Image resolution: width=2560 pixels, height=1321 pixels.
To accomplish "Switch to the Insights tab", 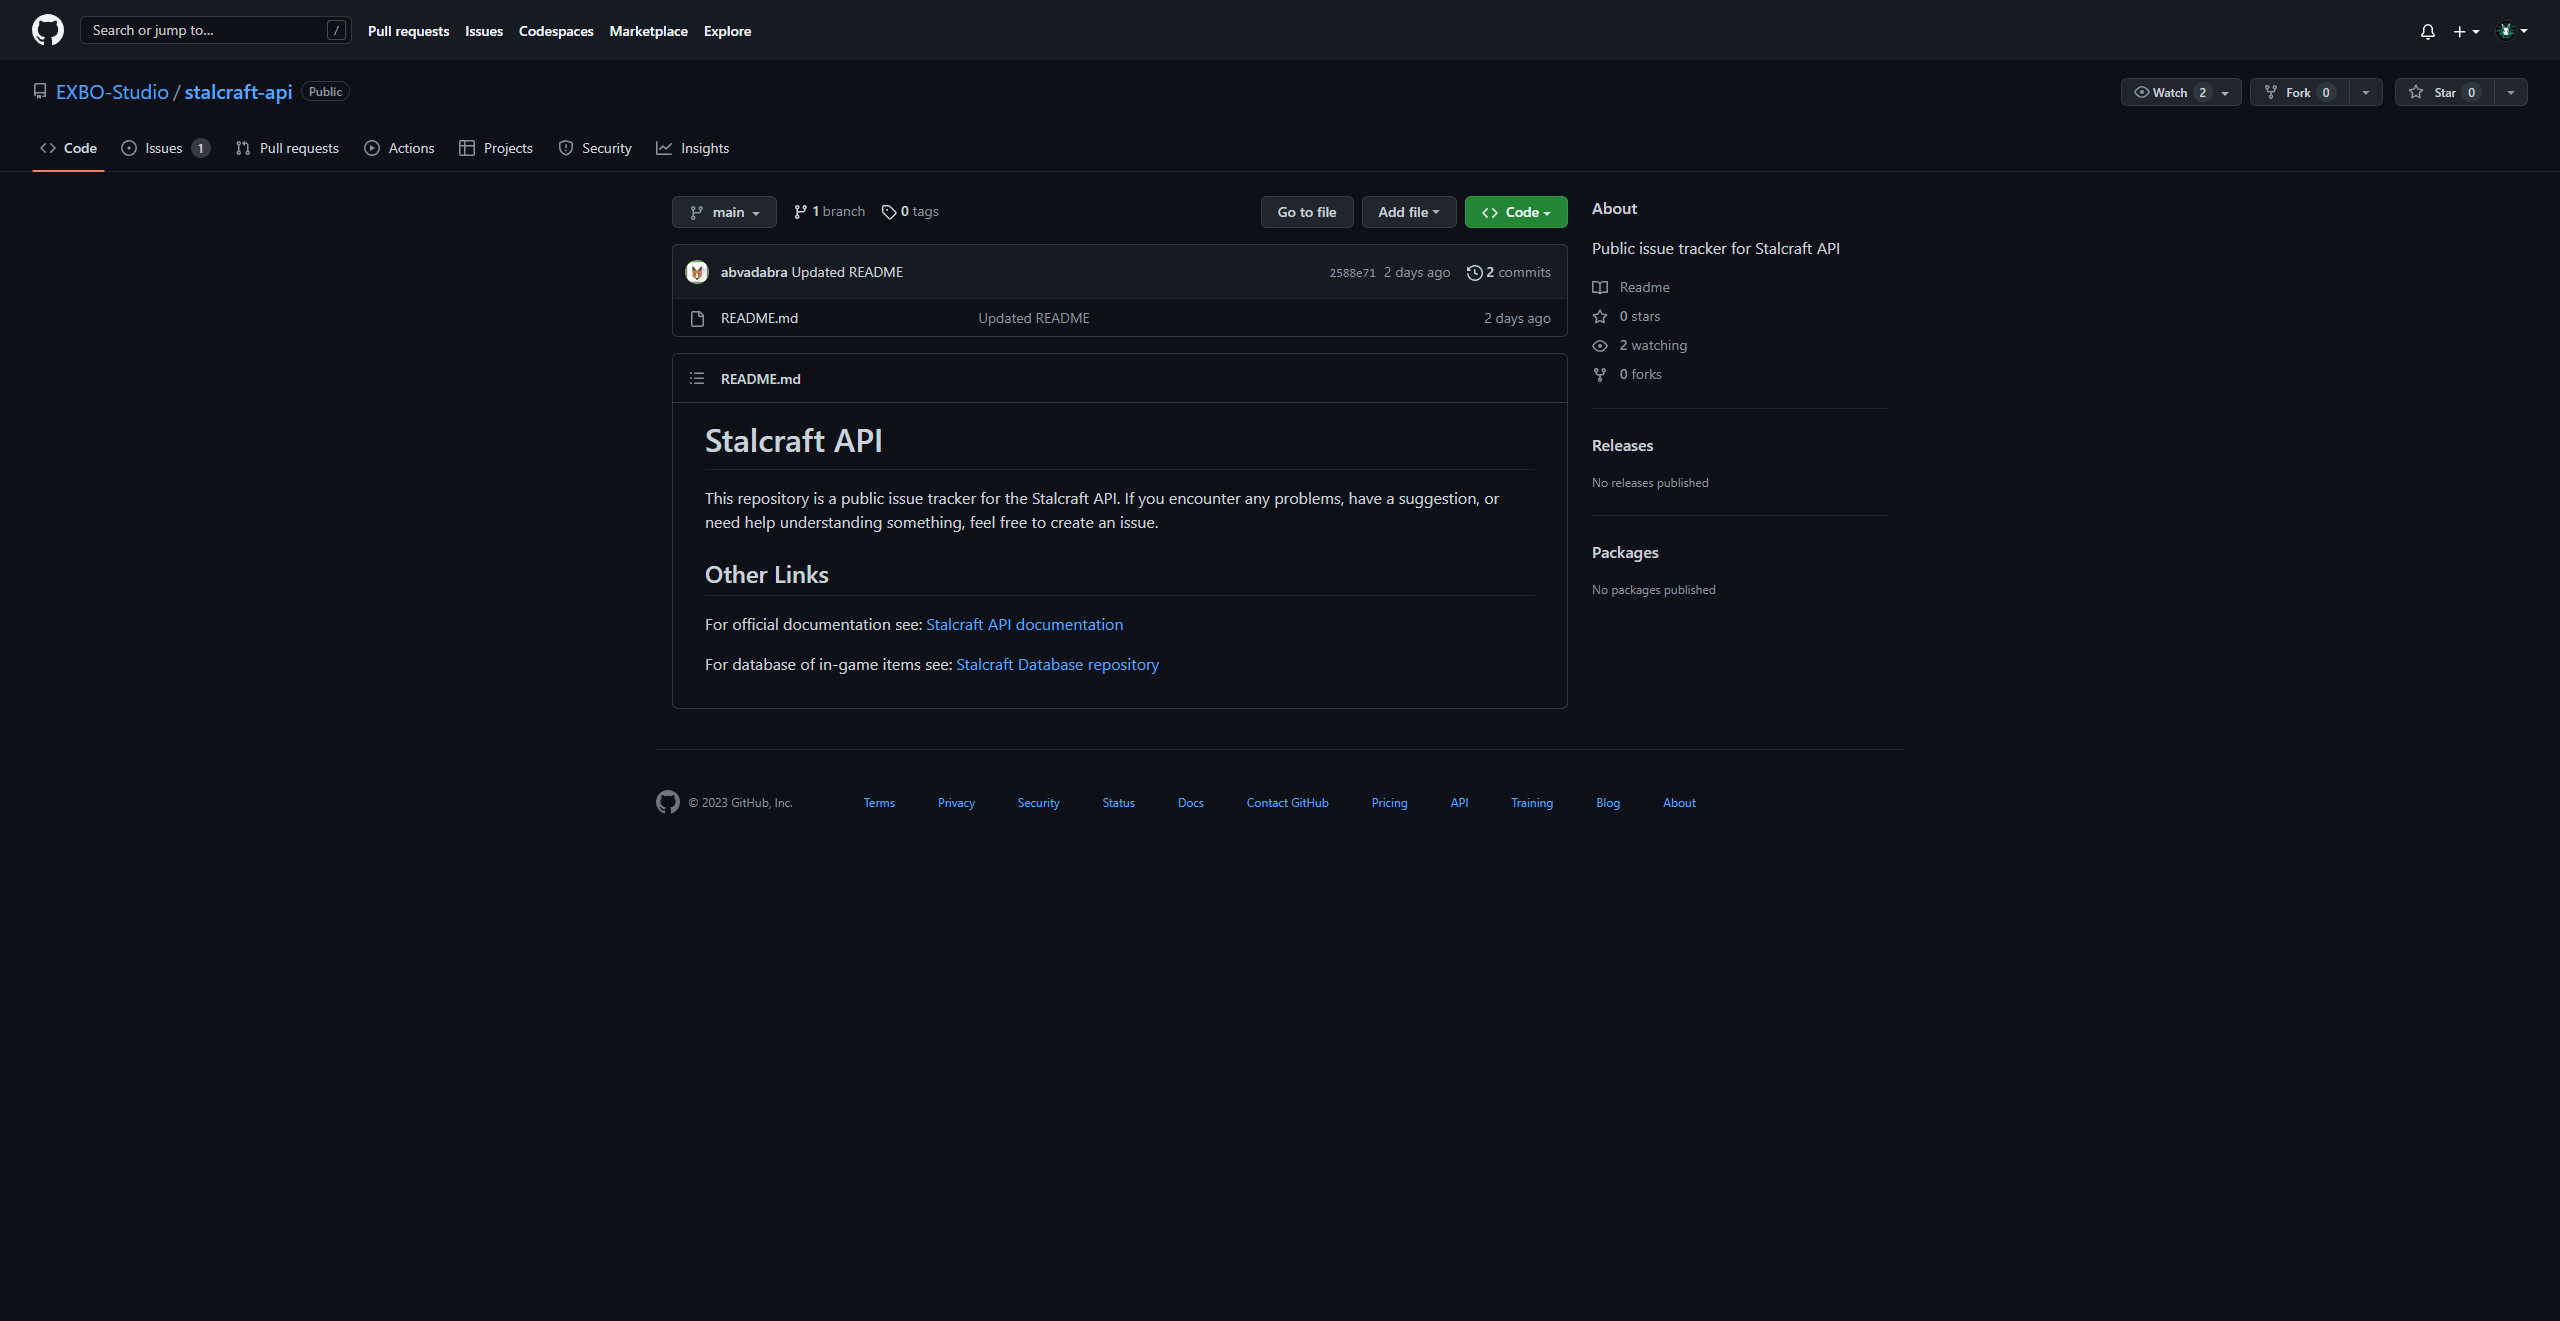I will pos(692,148).
